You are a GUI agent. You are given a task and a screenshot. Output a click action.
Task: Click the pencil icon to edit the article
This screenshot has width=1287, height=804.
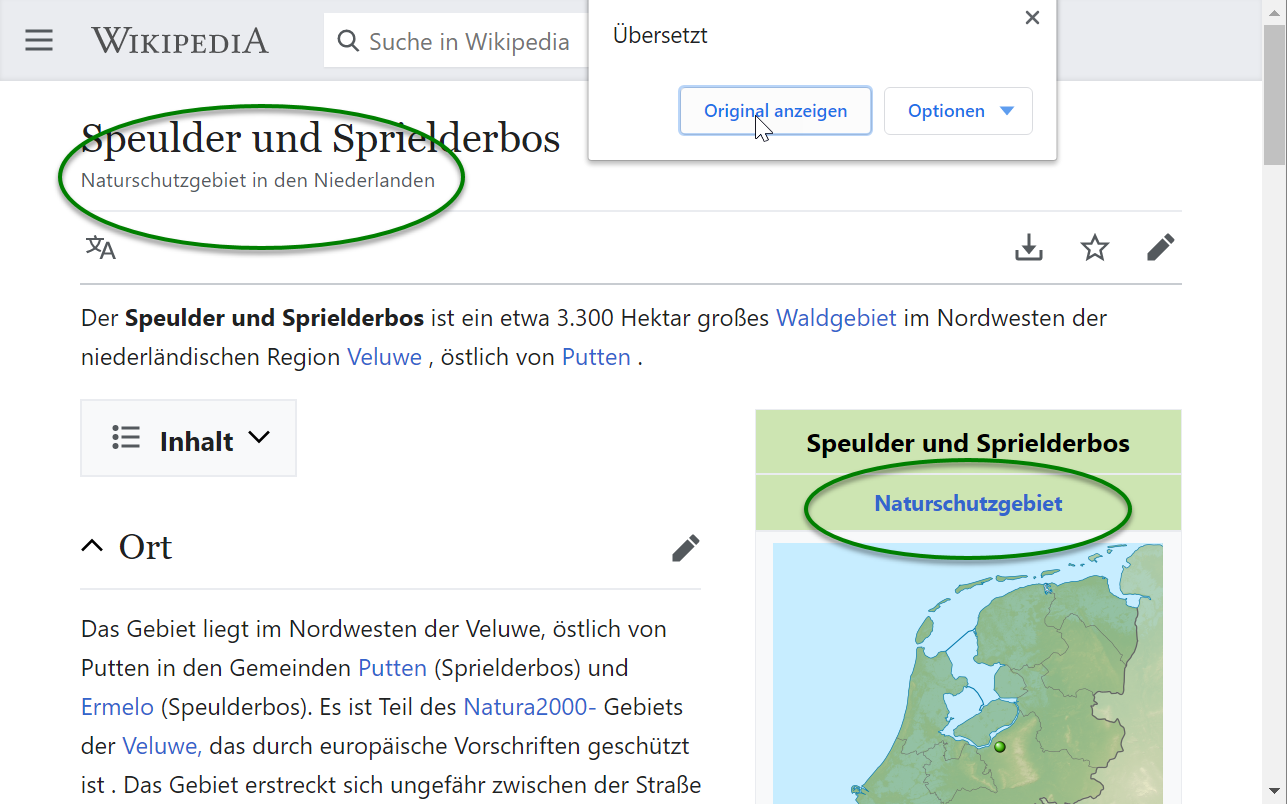(1160, 247)
